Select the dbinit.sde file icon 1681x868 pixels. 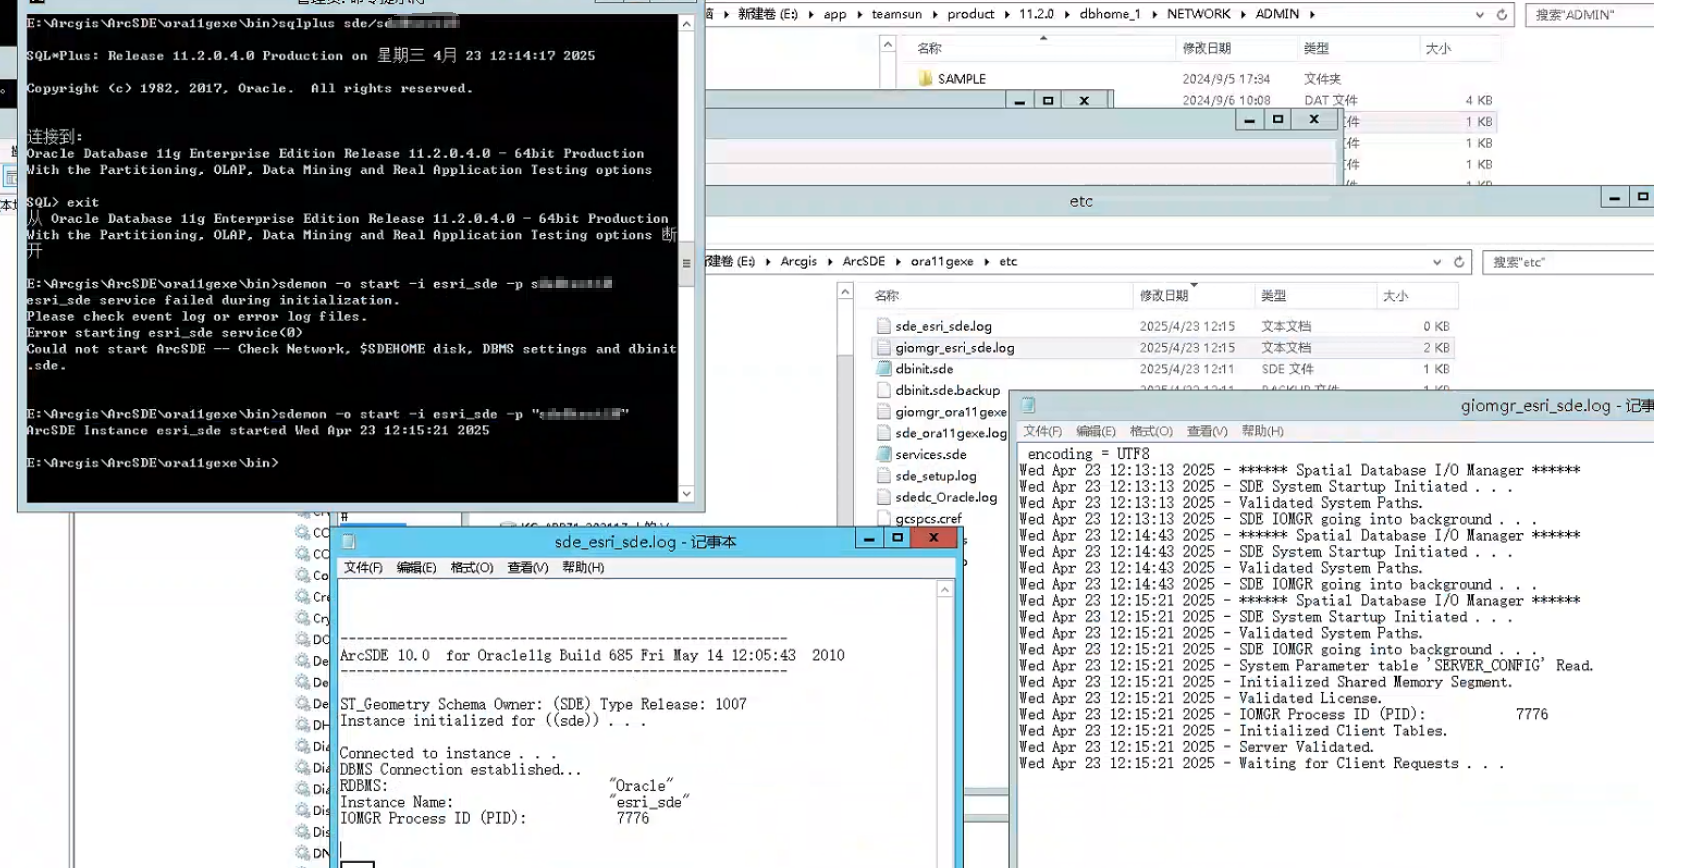[x=883, y=369]
